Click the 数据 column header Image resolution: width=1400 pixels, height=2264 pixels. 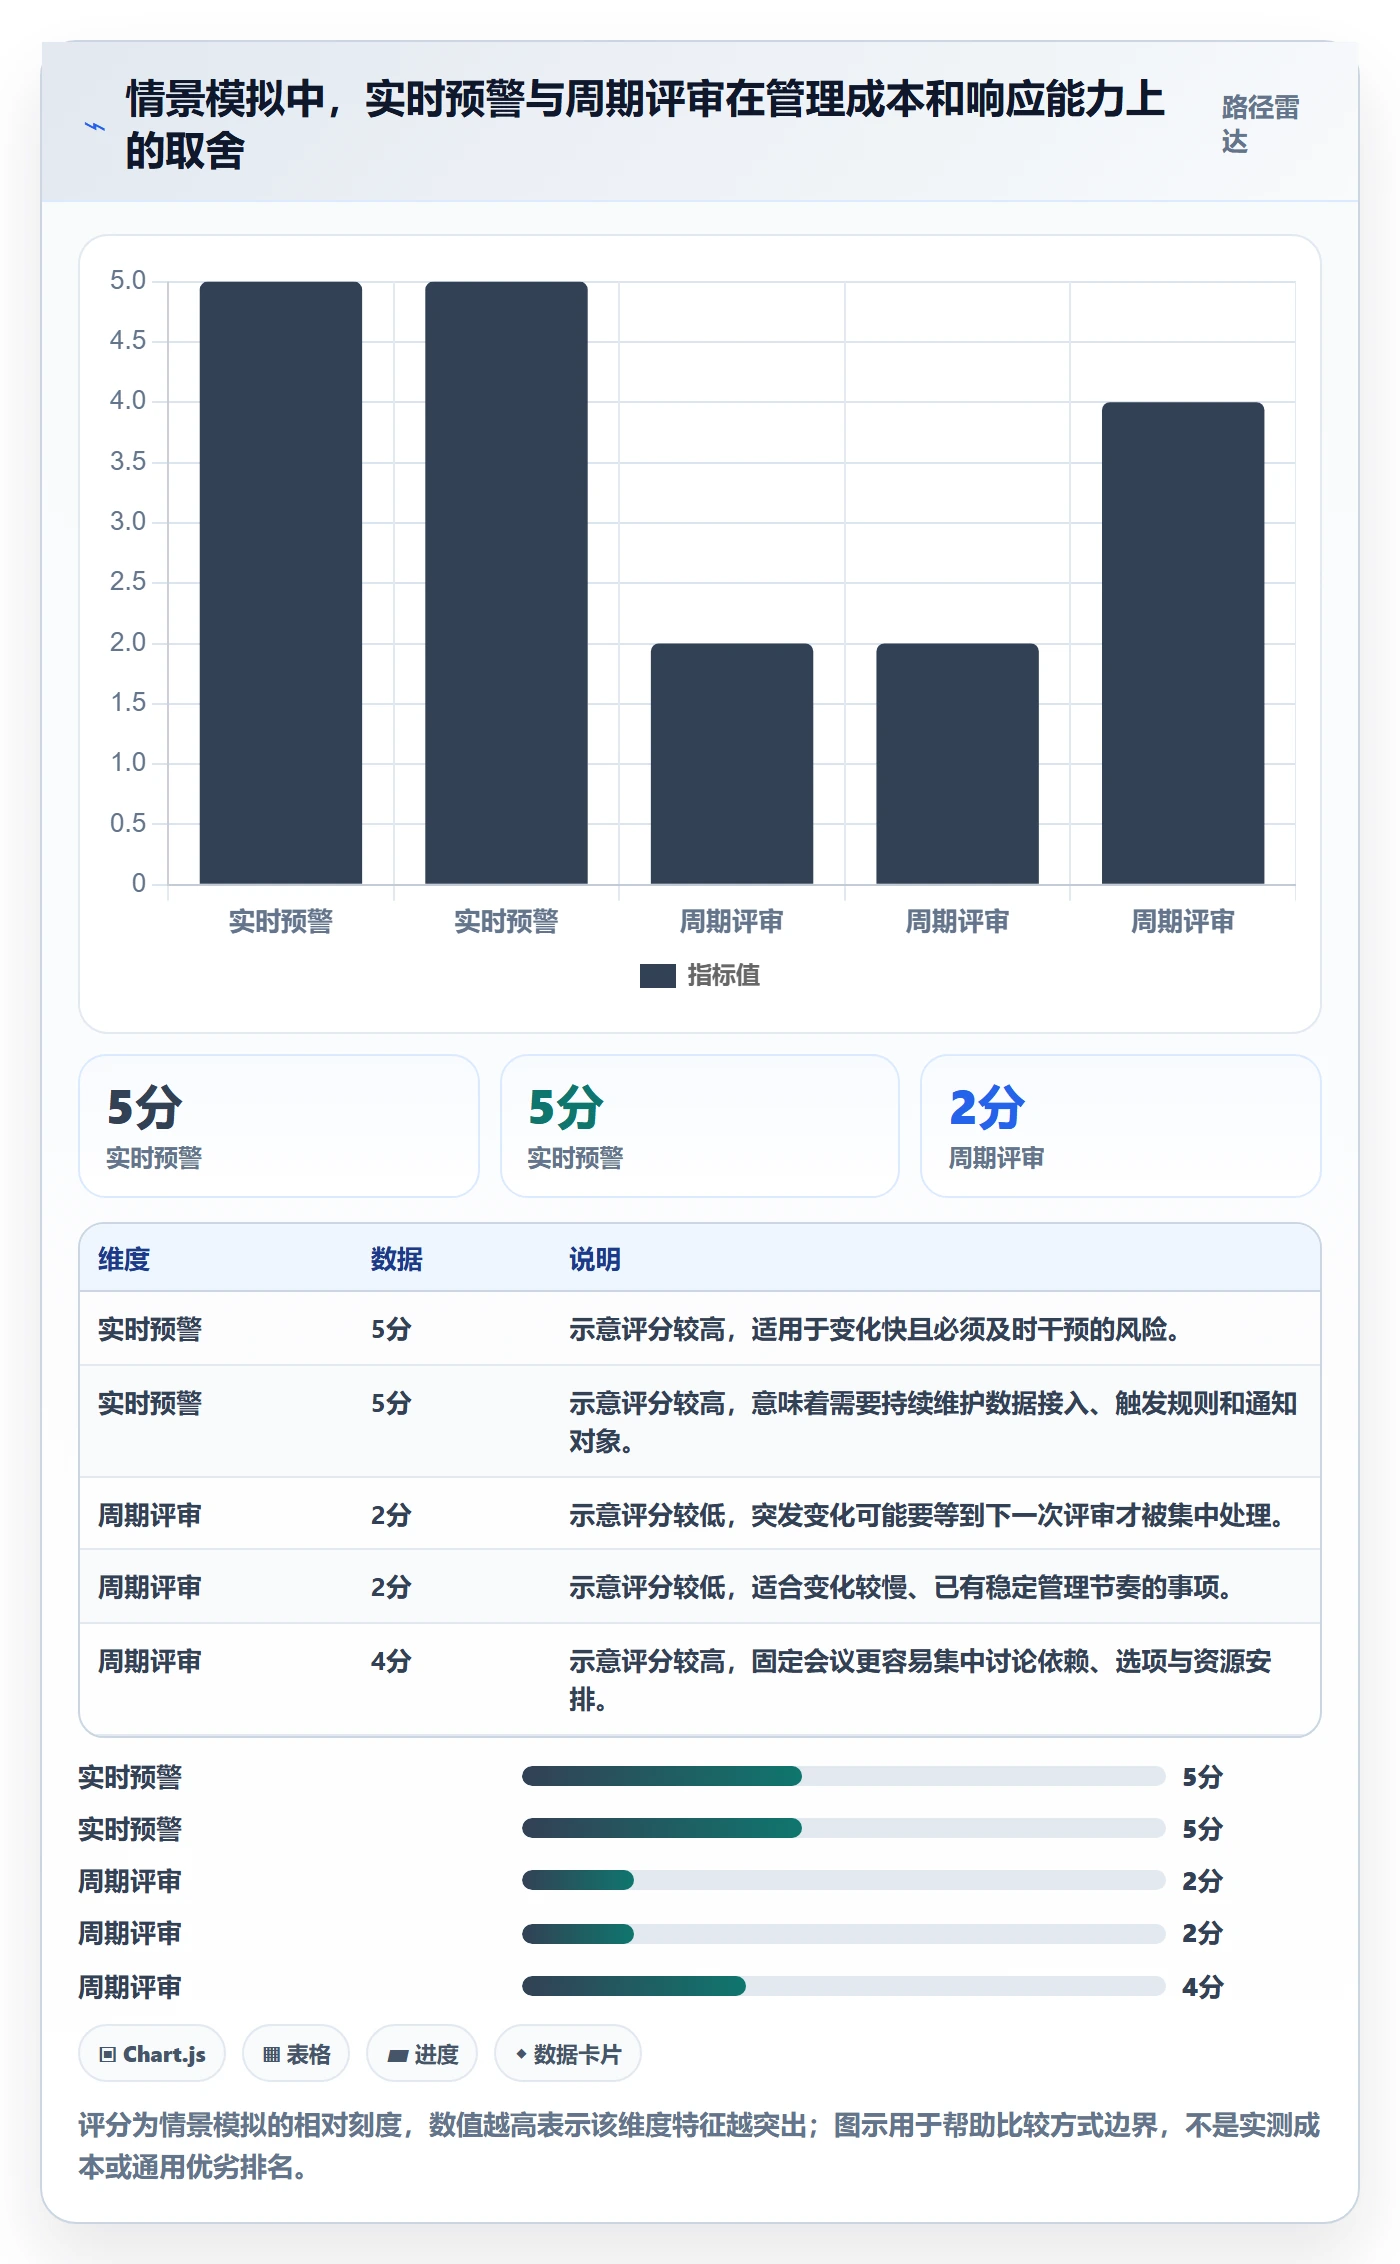[x=396, y=1259]
